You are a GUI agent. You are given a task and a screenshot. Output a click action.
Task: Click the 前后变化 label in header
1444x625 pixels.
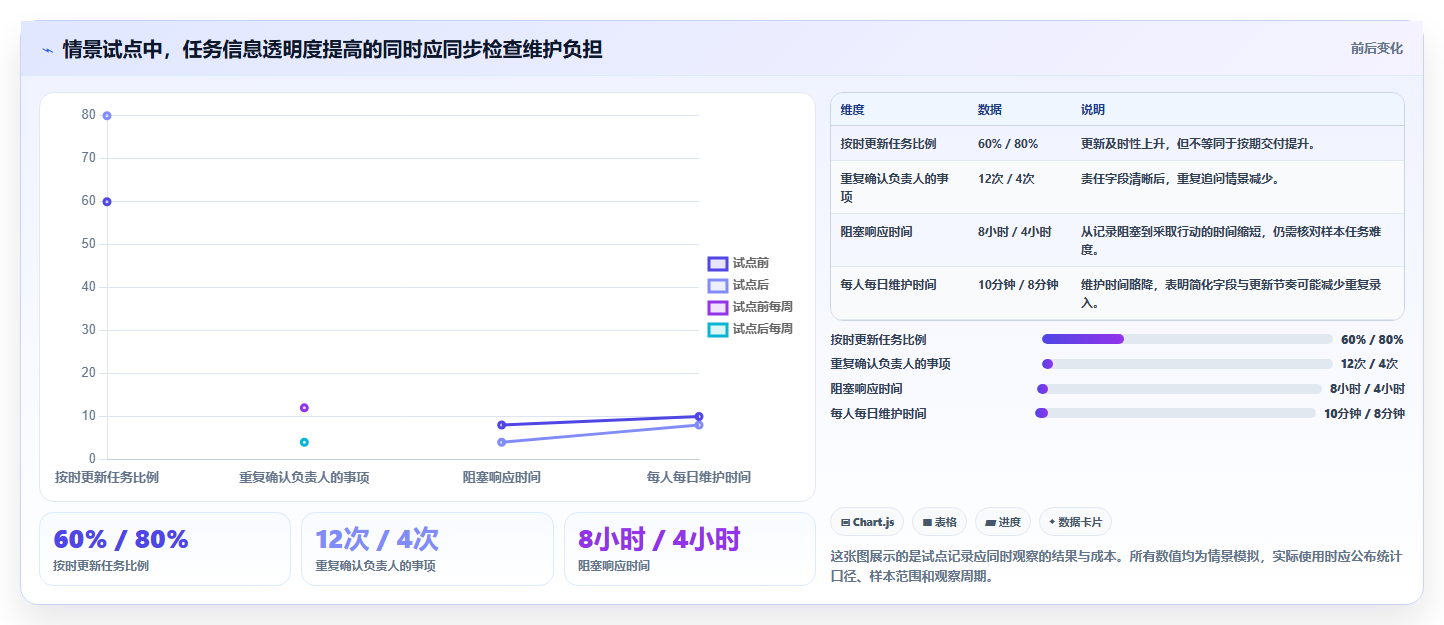[x=1376, y=48]
